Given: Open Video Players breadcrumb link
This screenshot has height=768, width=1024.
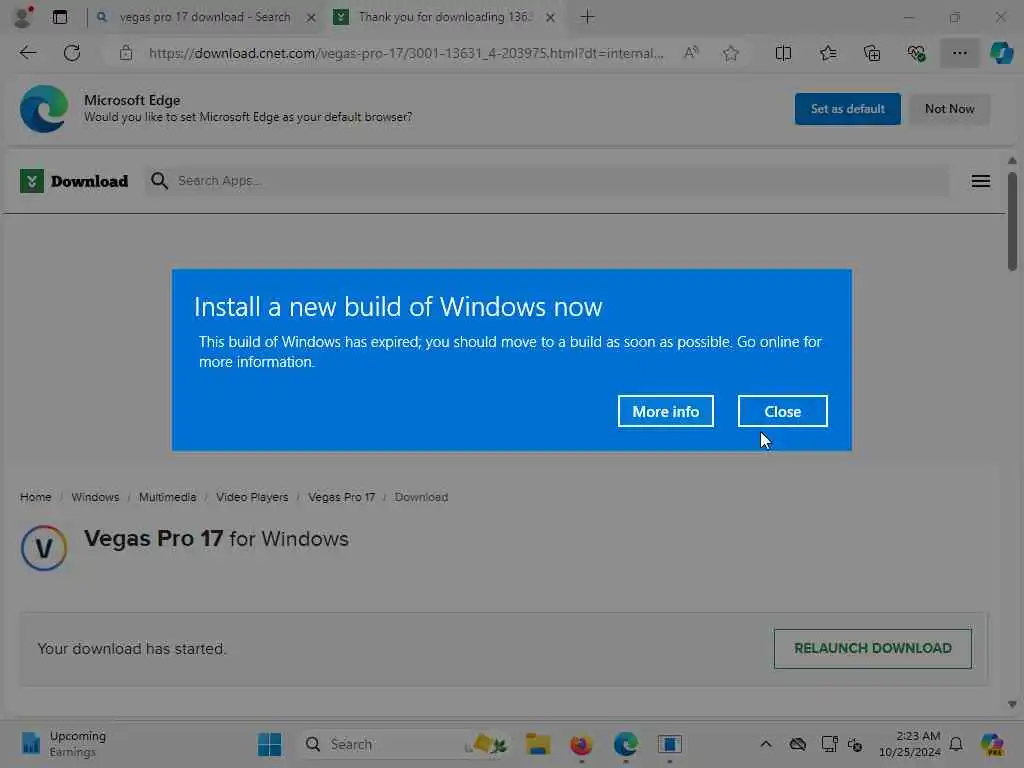Looking at the screenshot, I should pos(252,497).
